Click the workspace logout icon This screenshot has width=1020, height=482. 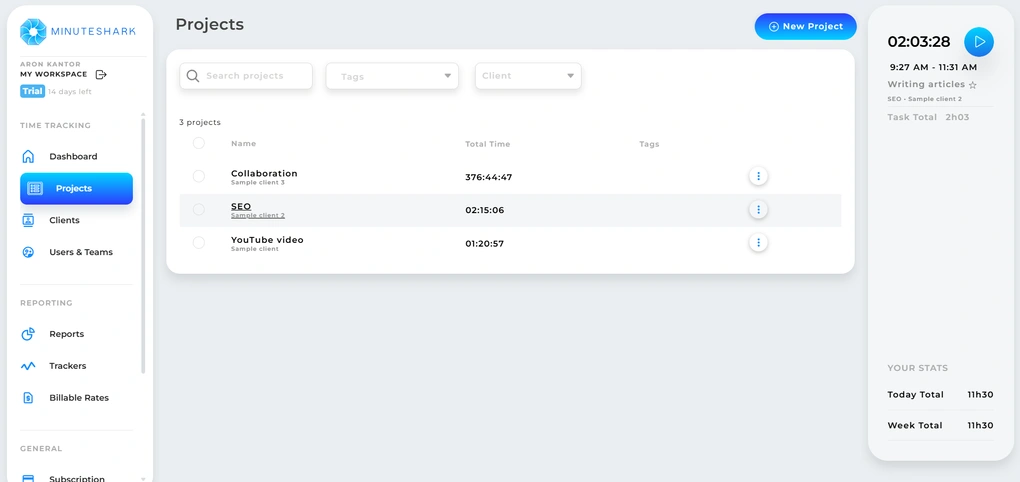coord(101,75)
